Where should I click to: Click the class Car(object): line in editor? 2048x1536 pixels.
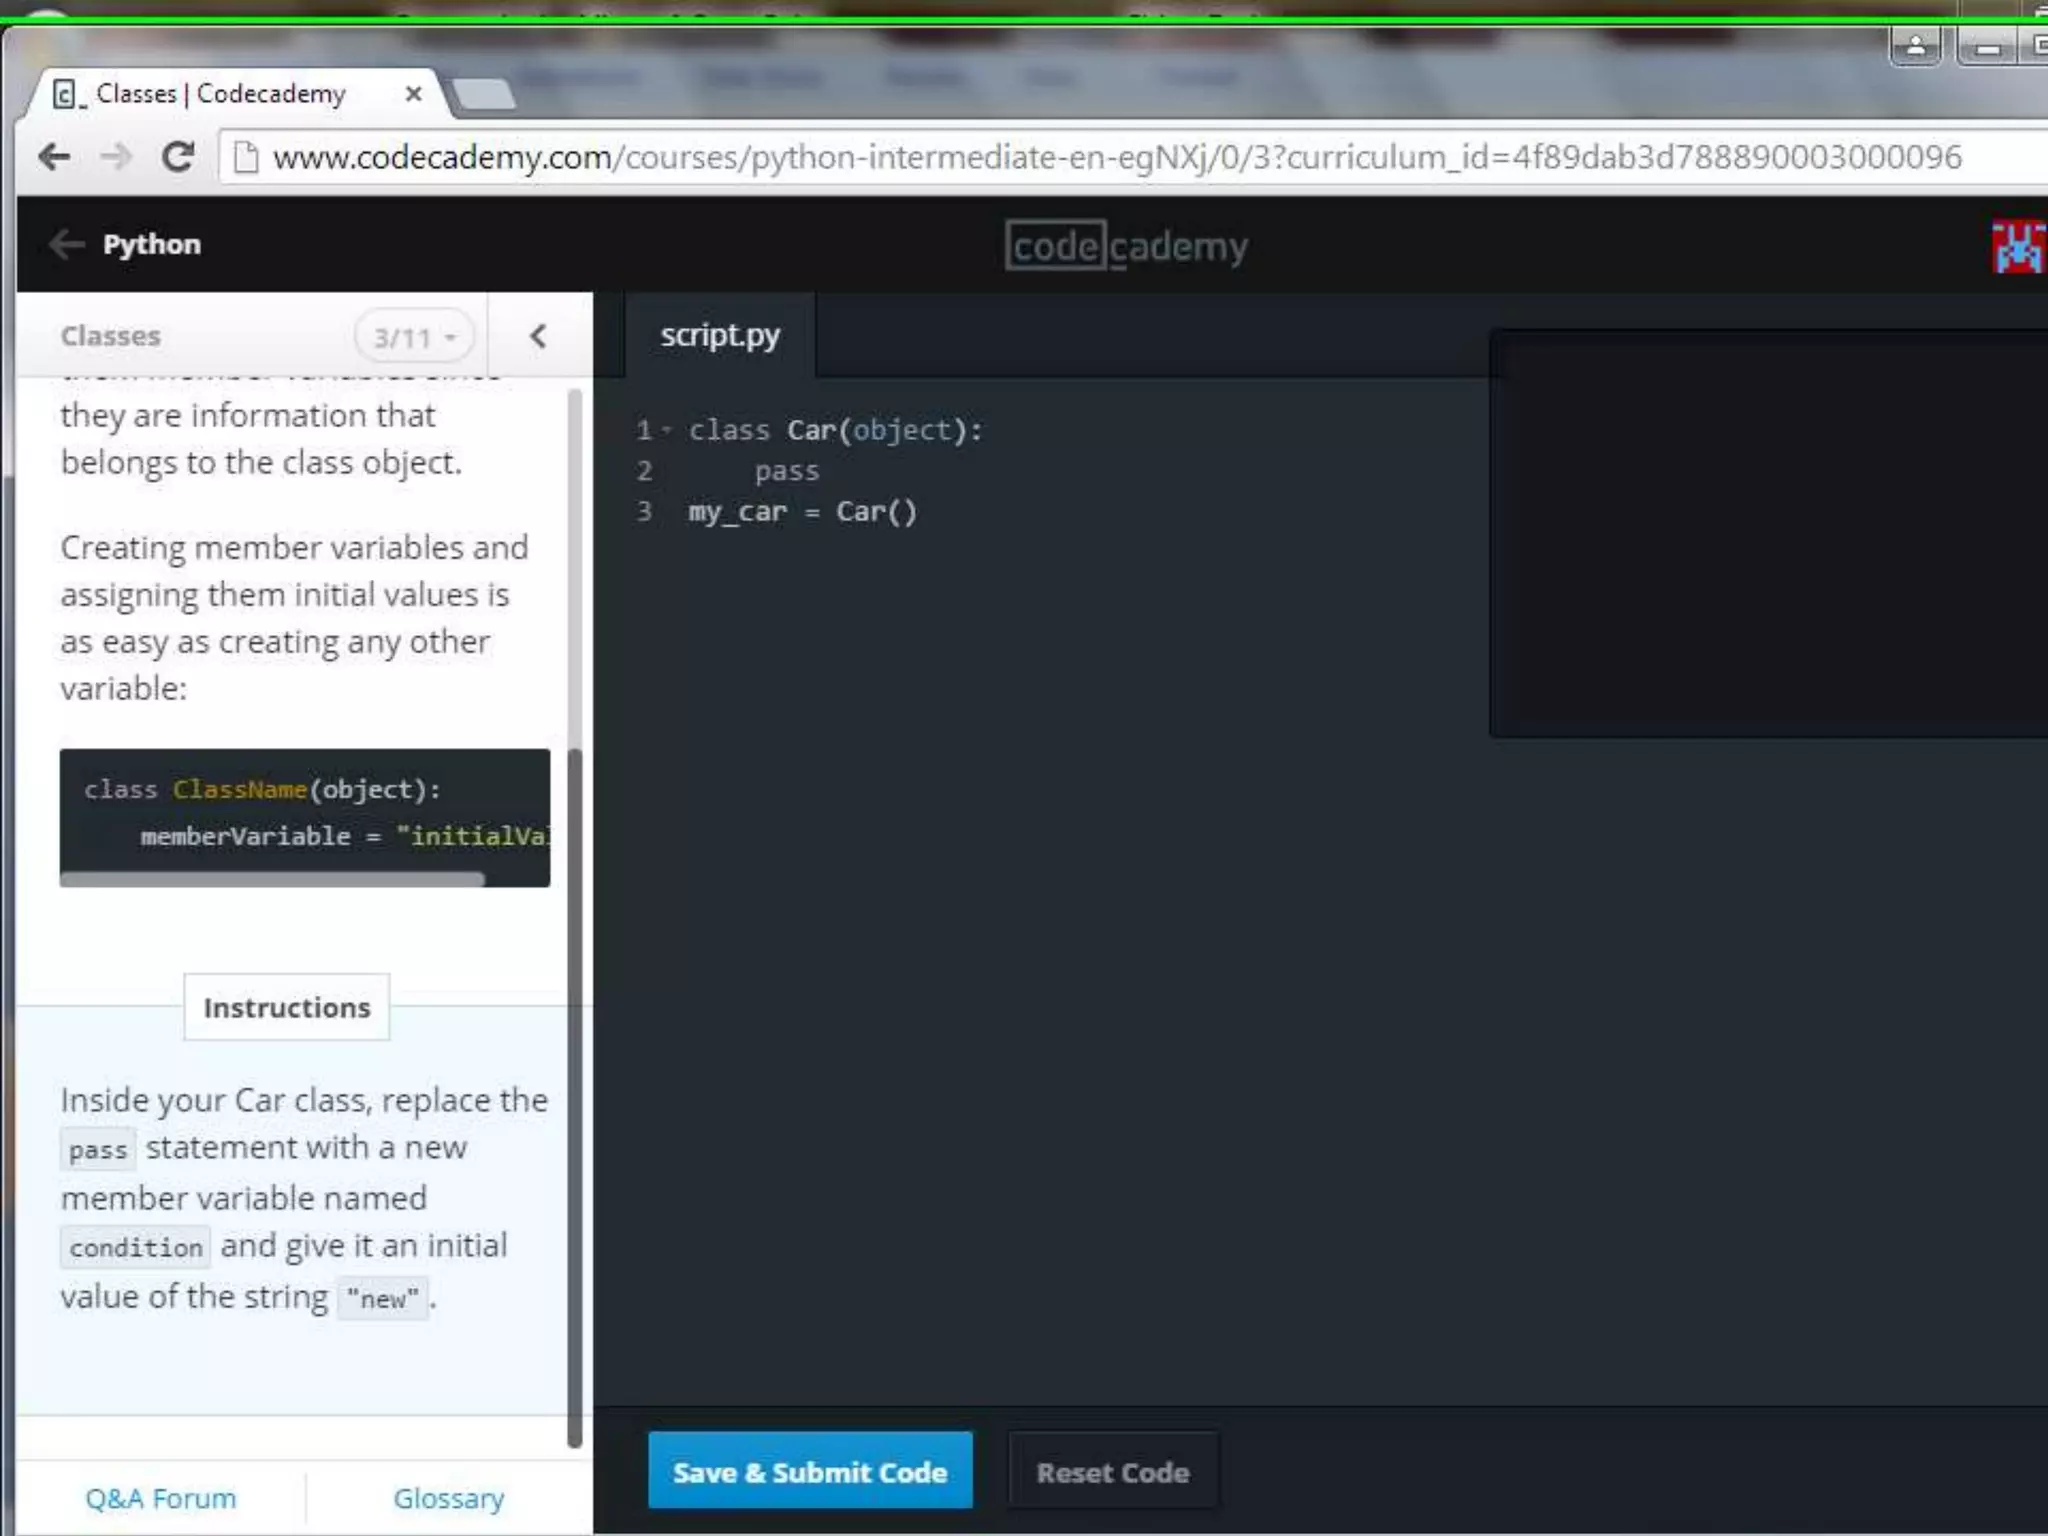click(x=836, y=430)
